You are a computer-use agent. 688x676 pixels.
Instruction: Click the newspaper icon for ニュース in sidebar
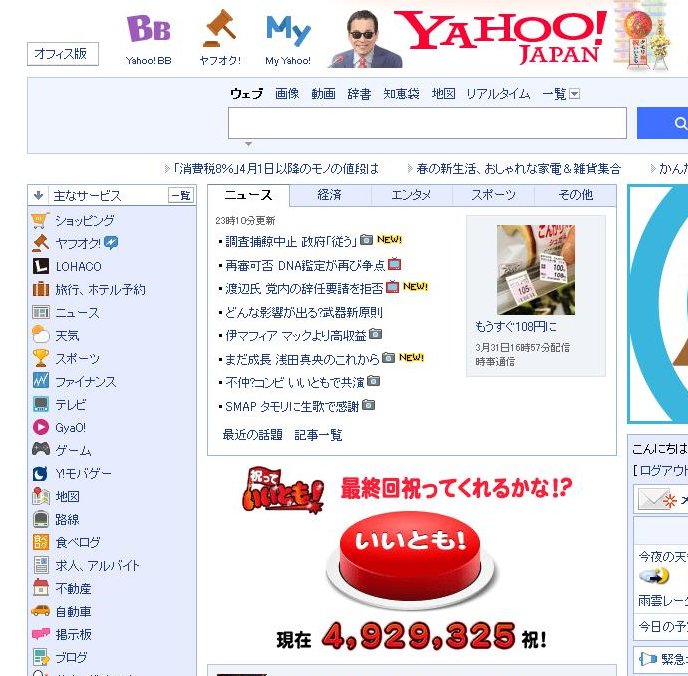coord(40,312)
